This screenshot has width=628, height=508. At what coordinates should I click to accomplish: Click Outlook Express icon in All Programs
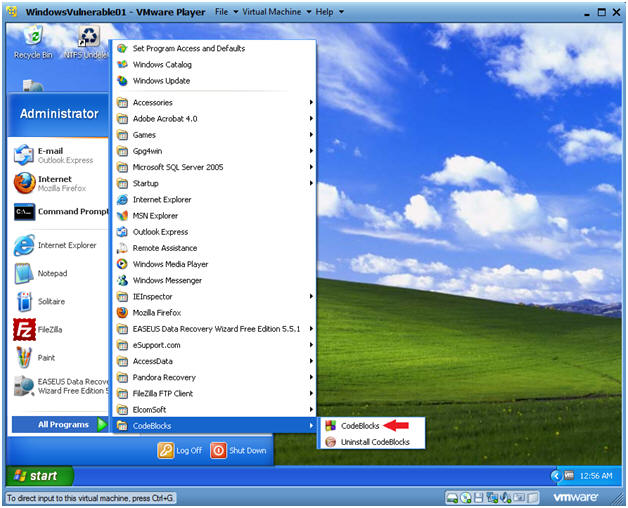(122, 232)
